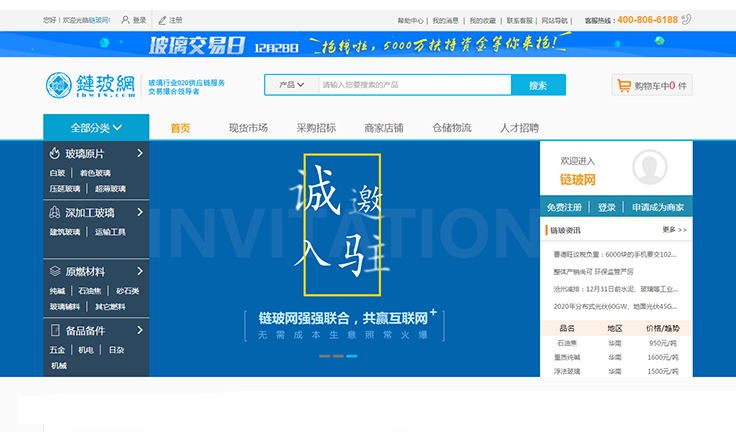This screenshot has width=736, height=432.
Task: Open 网站导航 in the top bar
Action: tap(555, 21)
